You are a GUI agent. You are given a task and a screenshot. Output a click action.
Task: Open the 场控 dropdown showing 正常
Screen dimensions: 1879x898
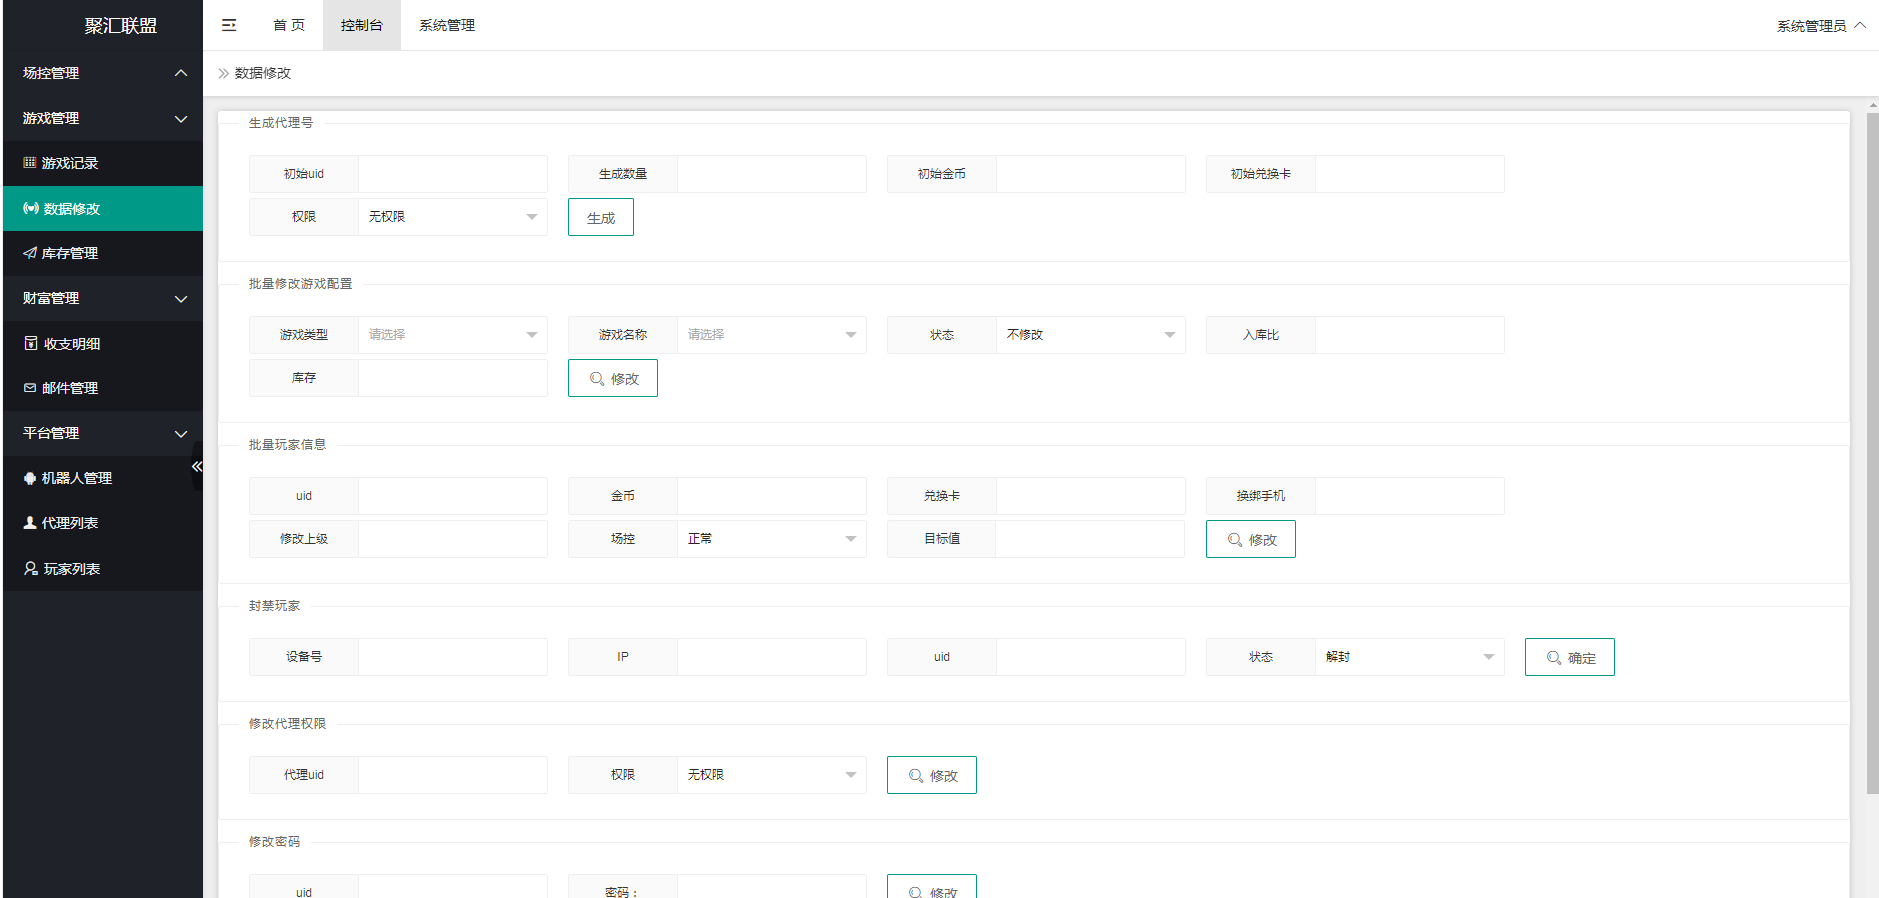click(x=771, y=539)
